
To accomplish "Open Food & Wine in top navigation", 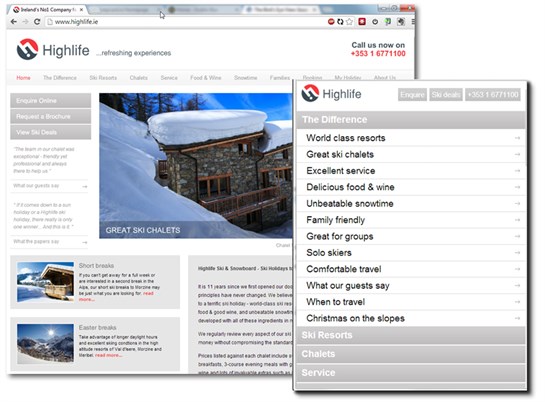I will coord(206,77).
